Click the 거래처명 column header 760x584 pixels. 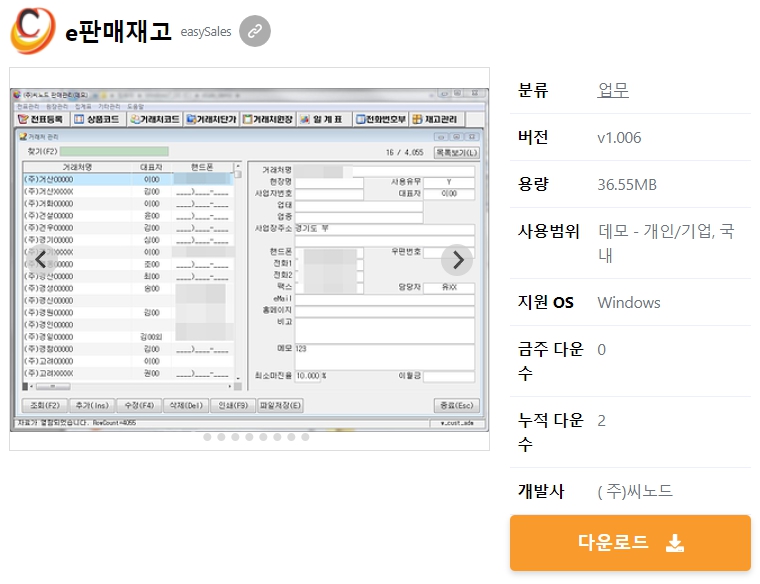[x=78, y=167]
